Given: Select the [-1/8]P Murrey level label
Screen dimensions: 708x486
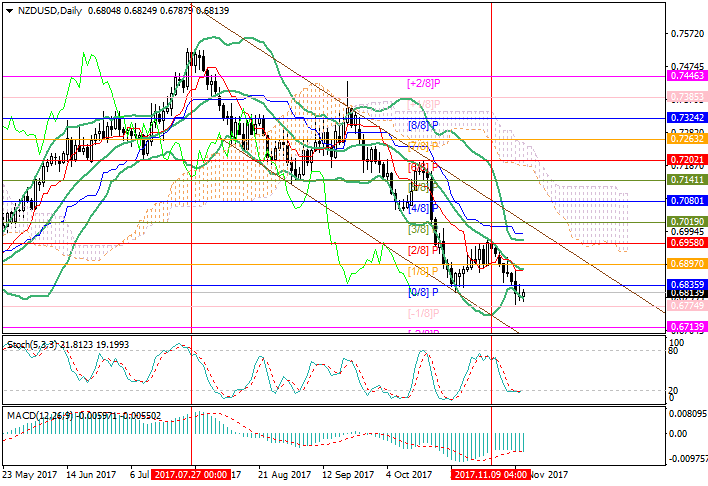Looking at the screenshot, I should (x=424, y=313).
